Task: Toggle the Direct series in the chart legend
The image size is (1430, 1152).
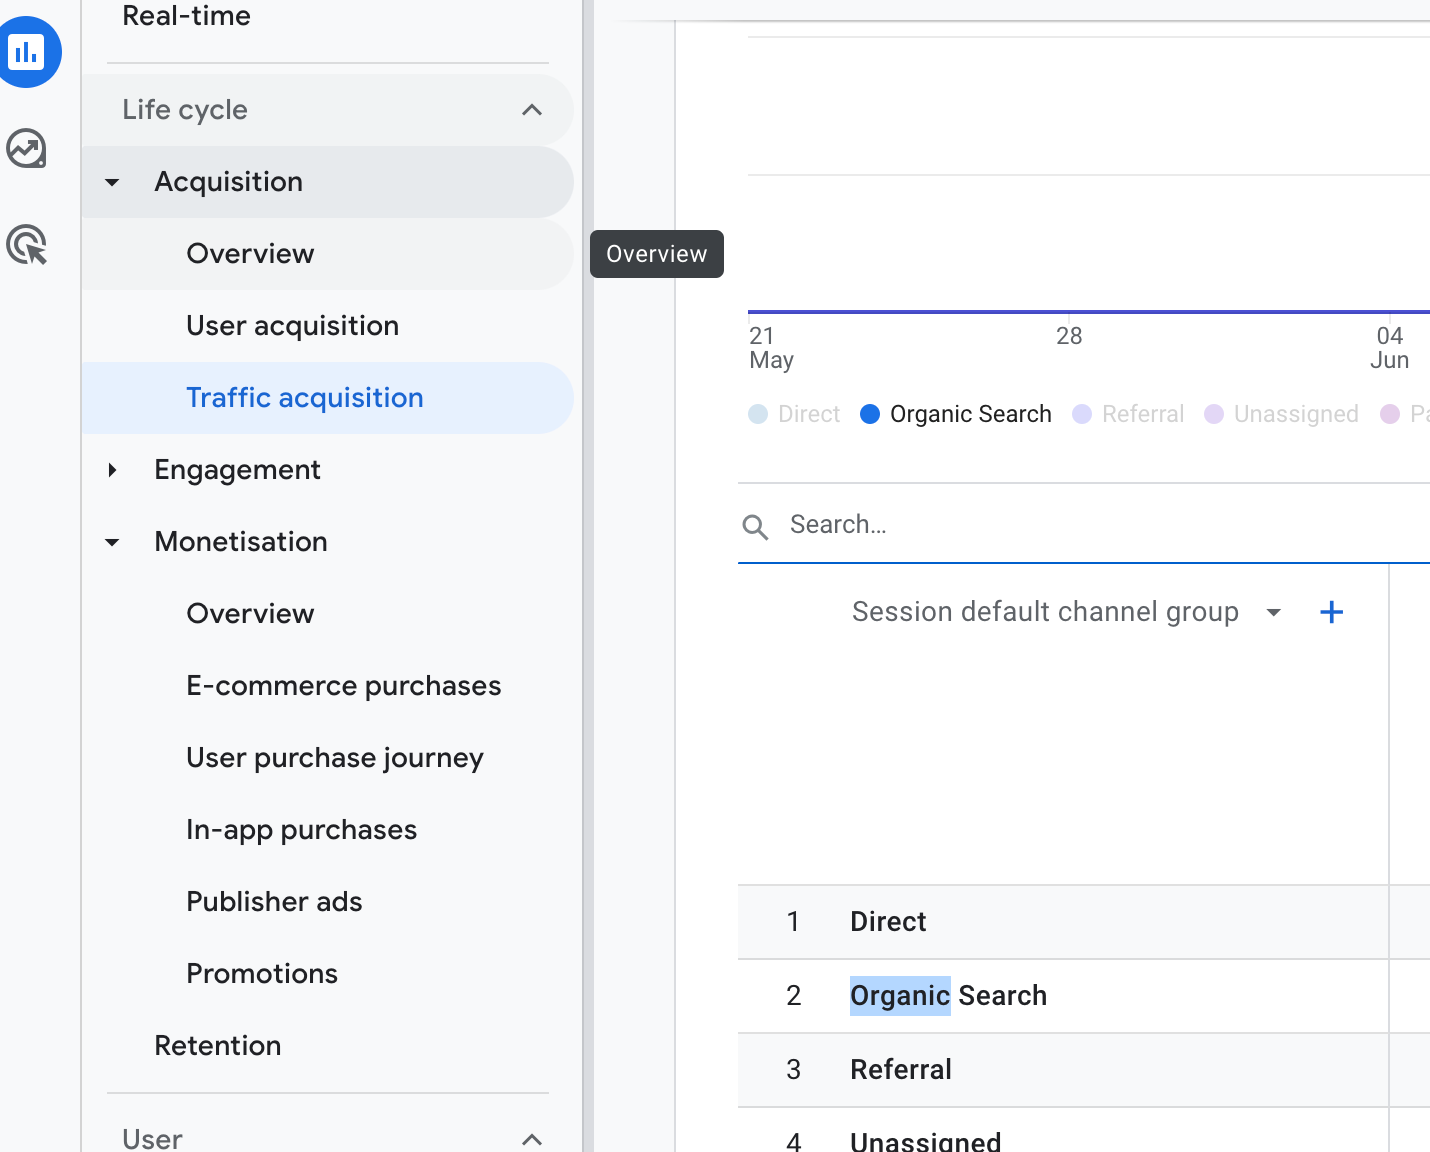Action: [794, 413]
